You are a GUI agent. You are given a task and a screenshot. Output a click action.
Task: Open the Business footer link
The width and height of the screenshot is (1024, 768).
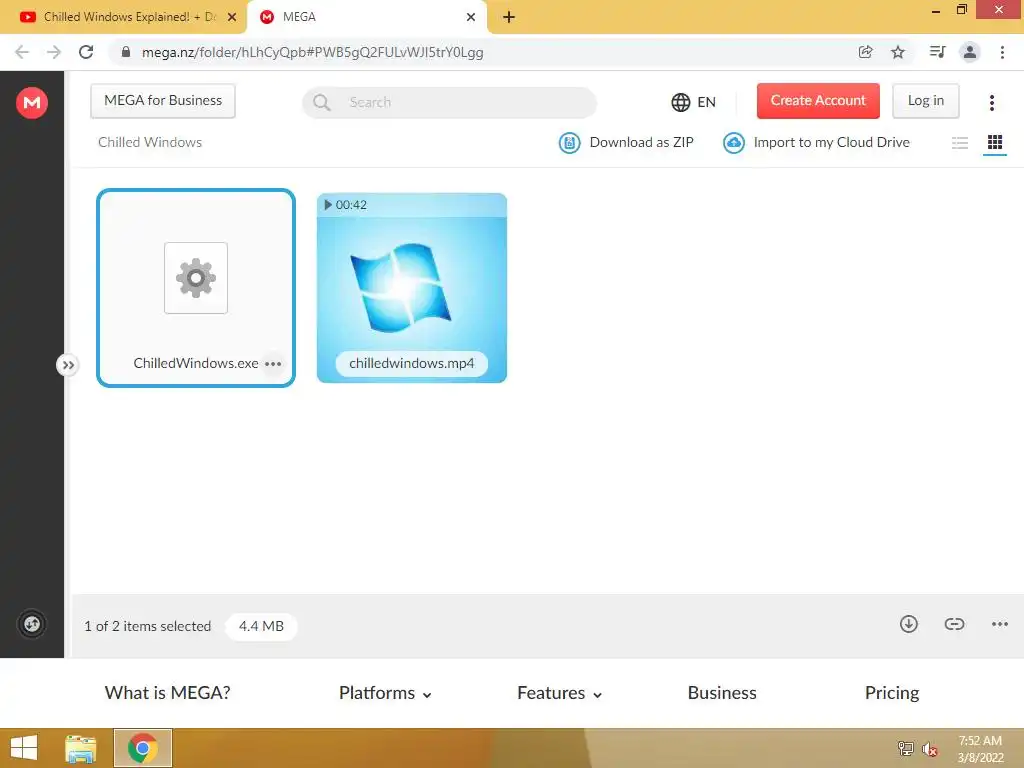coord(722,693)
